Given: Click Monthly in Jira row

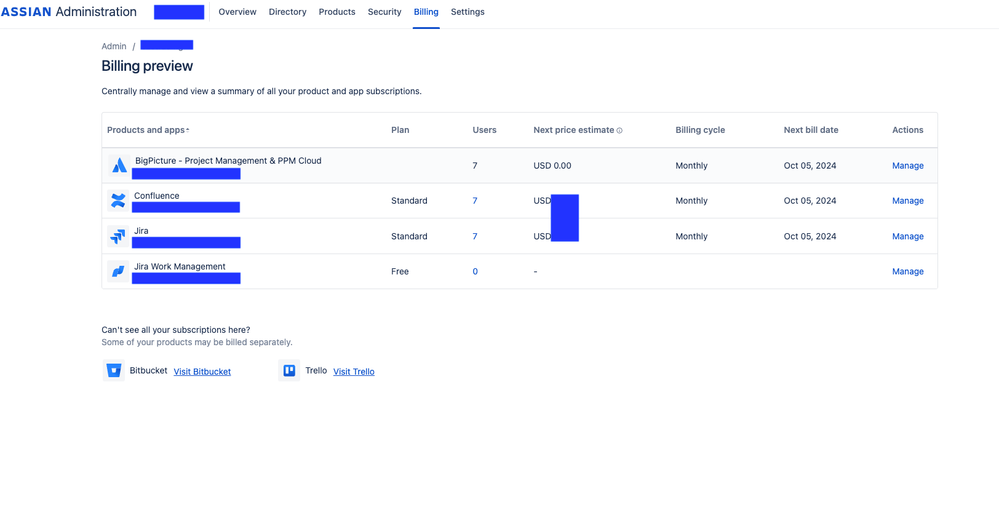Looking at the screenshot, I should tap(691, 236).
